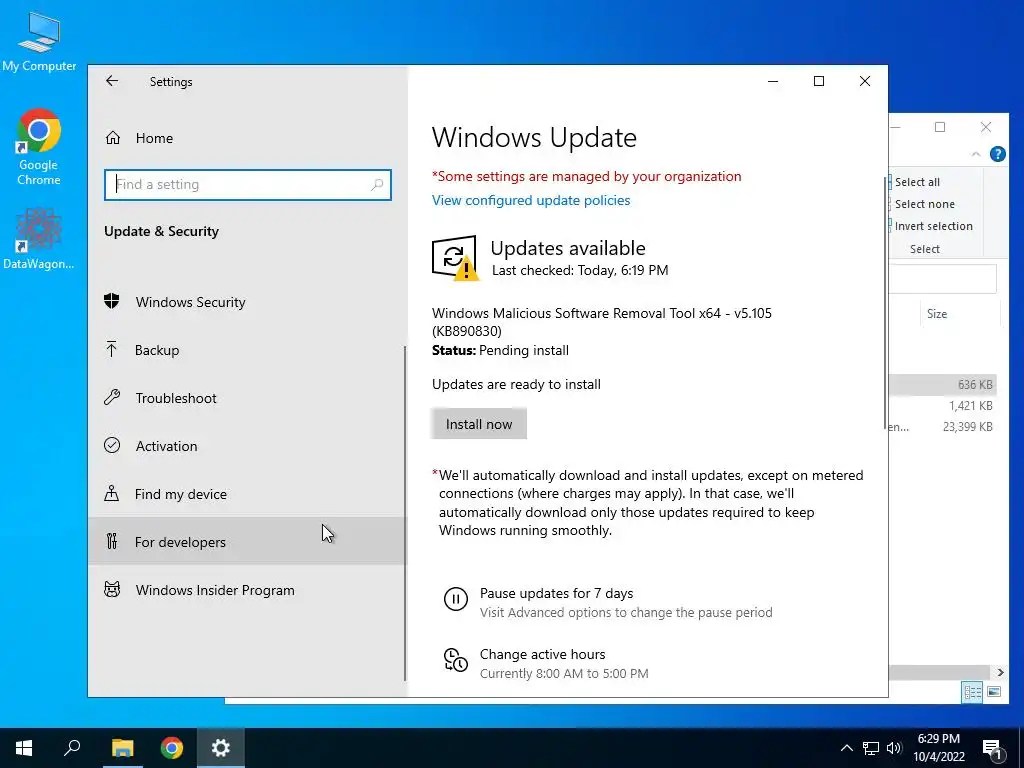Open Chrome from the taskbar
The height and width of the screenshot is (768, 1024).
point(172,748)
